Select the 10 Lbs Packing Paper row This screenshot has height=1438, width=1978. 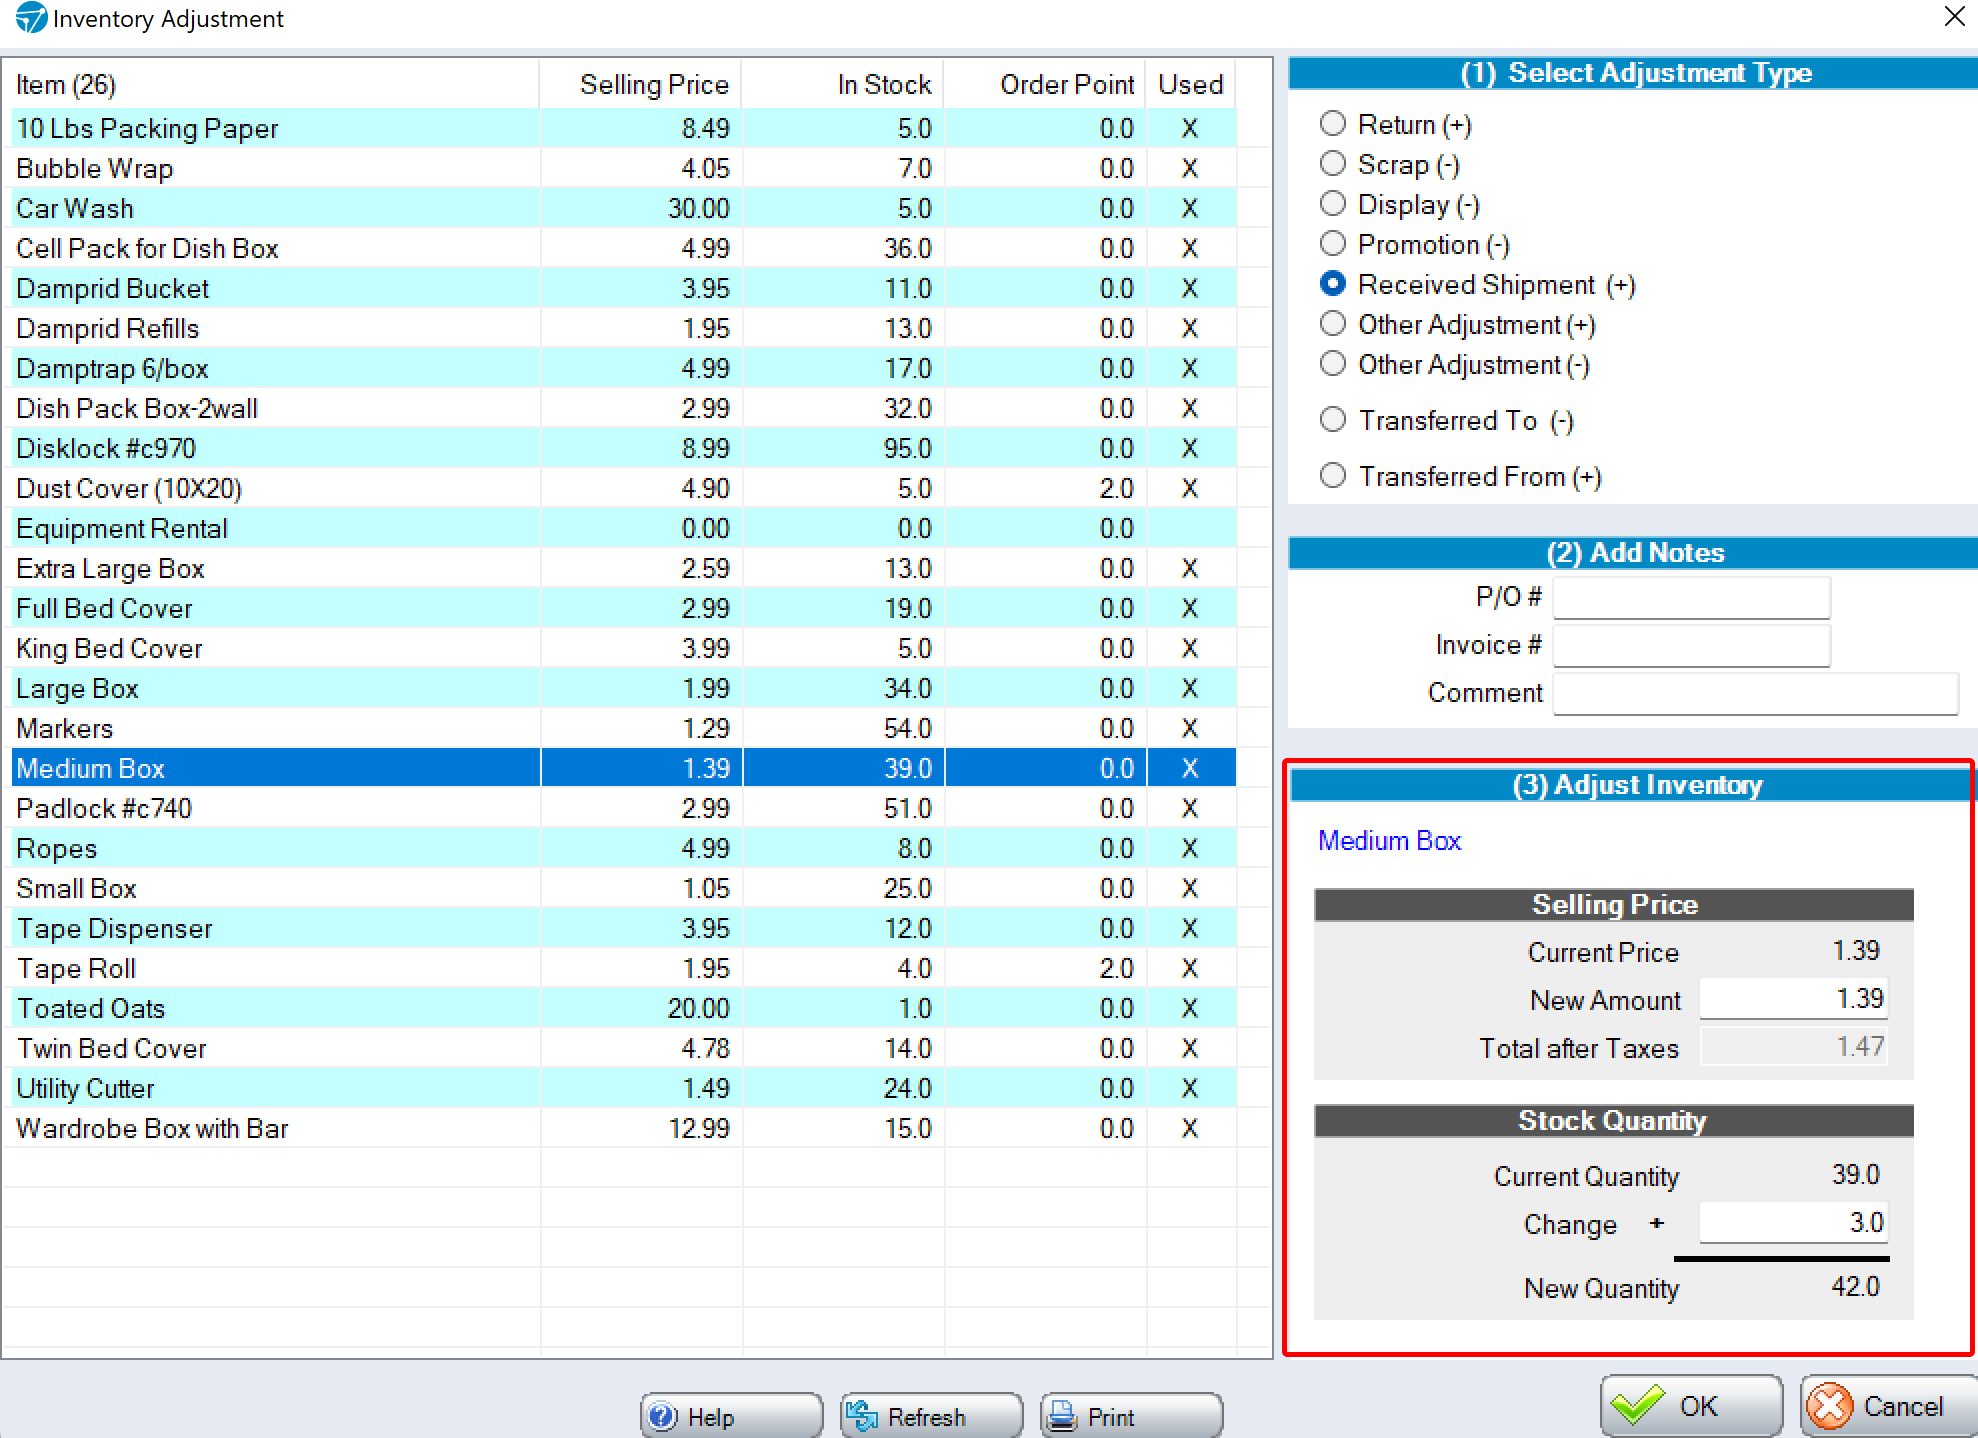click(624, 128)
